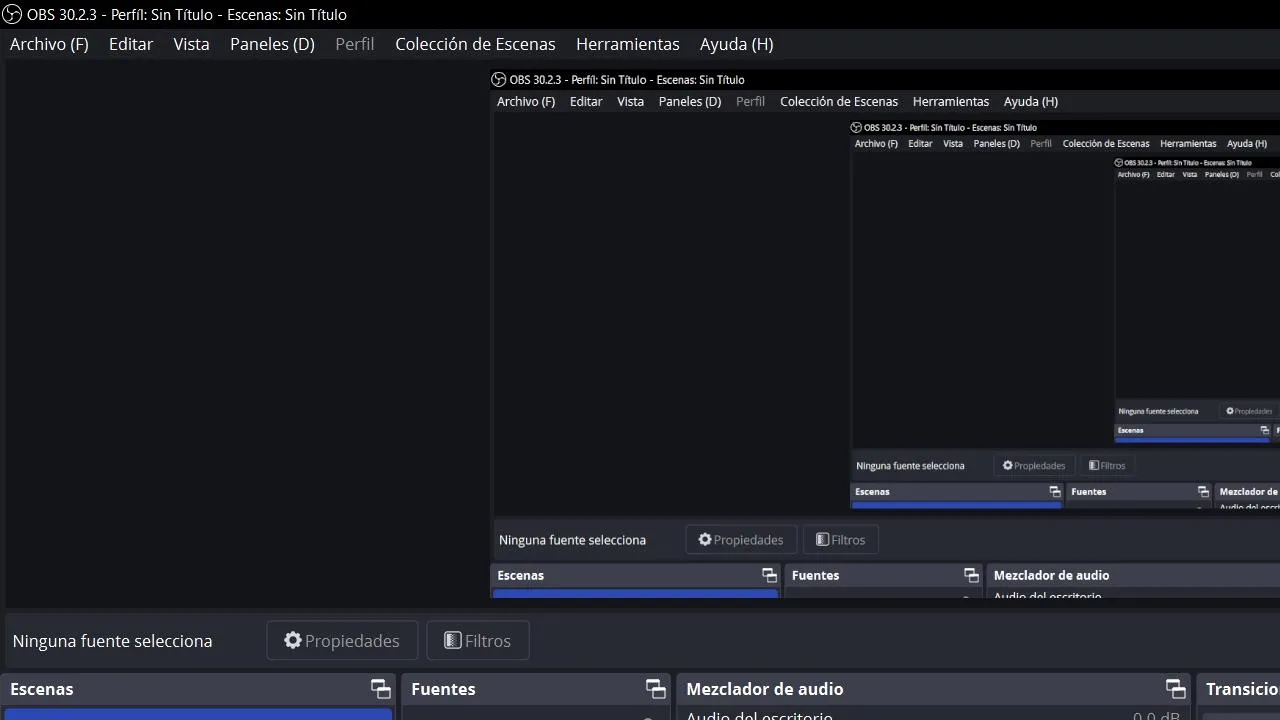This screenshot has height=720, width=1280.
Task: Click Filtros button inside the preview's mirrored window
Action: (841, 540)
